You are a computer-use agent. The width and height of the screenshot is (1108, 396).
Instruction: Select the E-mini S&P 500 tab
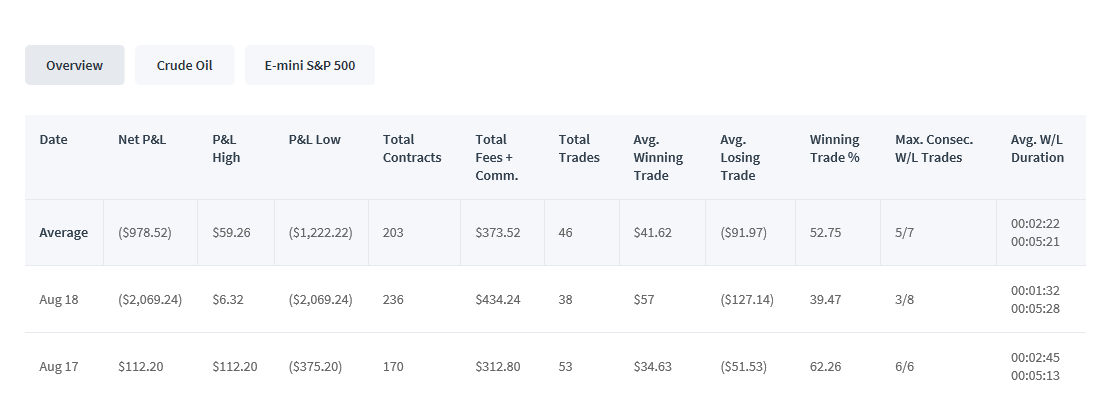(310, 65)
